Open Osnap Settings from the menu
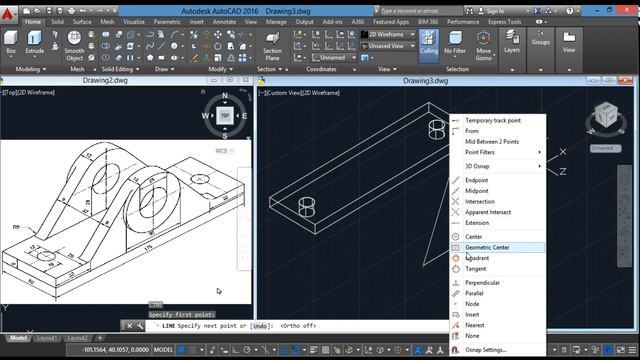The height and width of the screenshot is (360, 640). pos(498,350)
